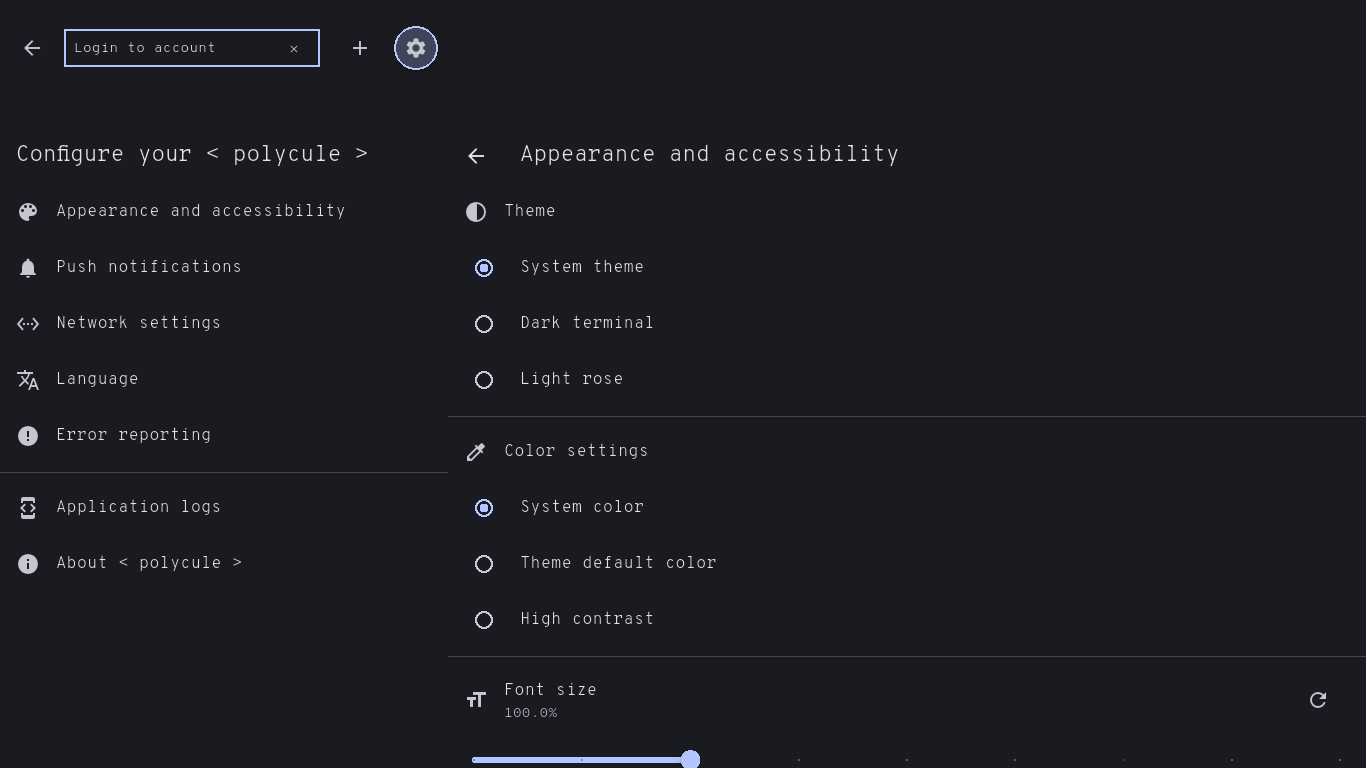
Task: Clear the Login to account field
Action: [294, 48]
